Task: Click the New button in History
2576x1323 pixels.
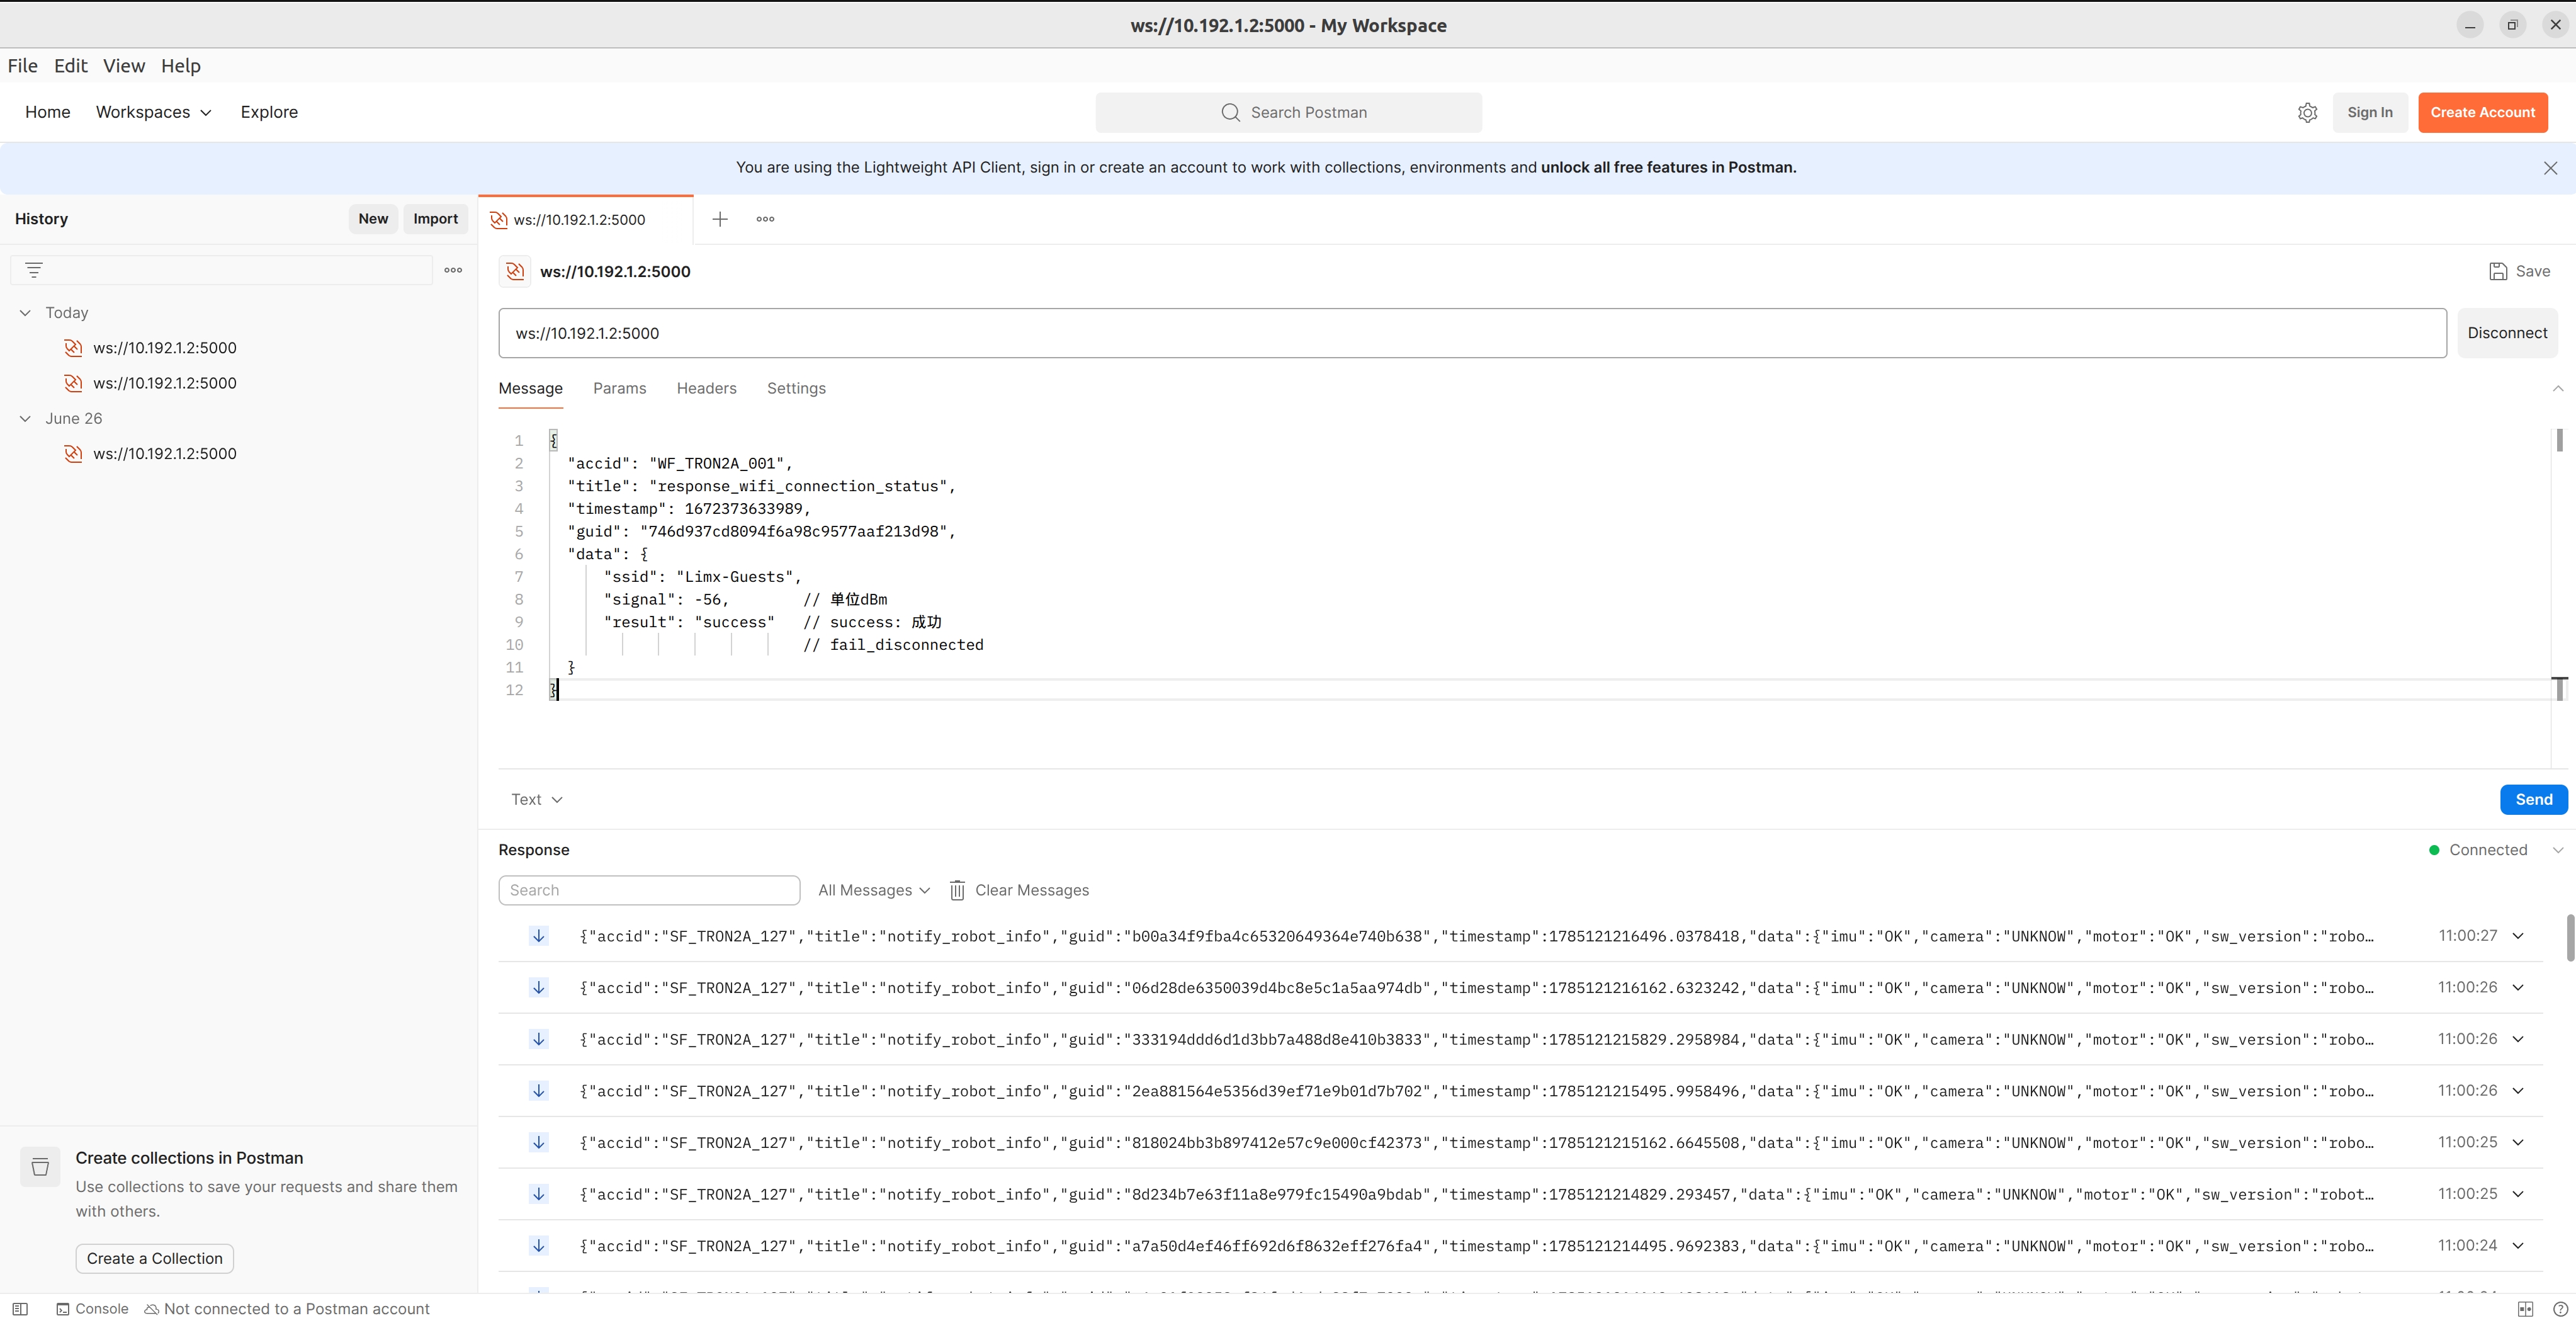Action: pos(373,219)
